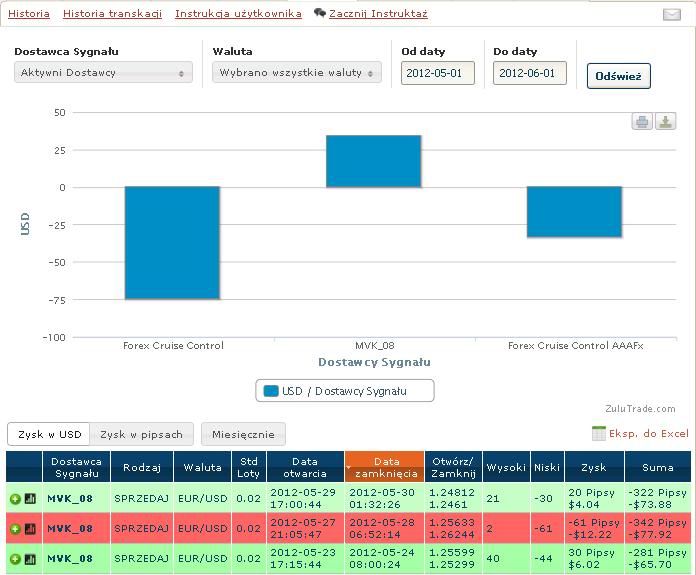Click the '-61 Pipsy -$12.22' profit cell
The height and width of the screenshot is (575, 696).
[594, 529]
